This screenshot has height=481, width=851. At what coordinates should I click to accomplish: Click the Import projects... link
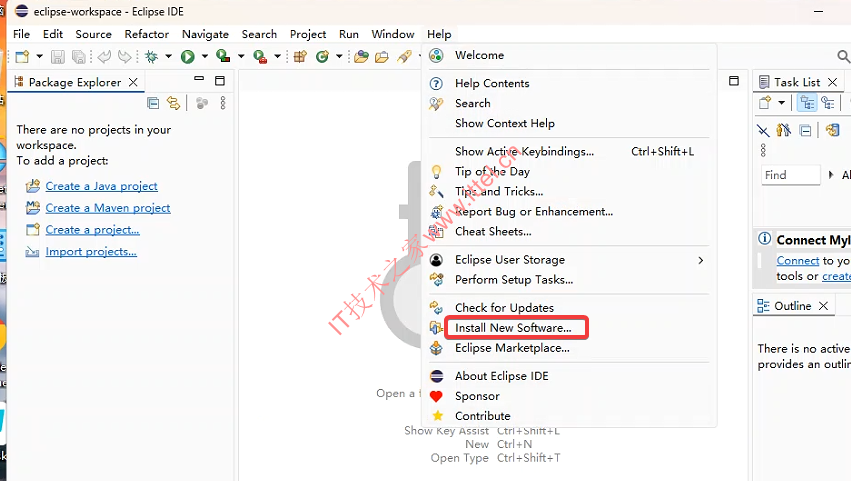click(x=91, y=251)
